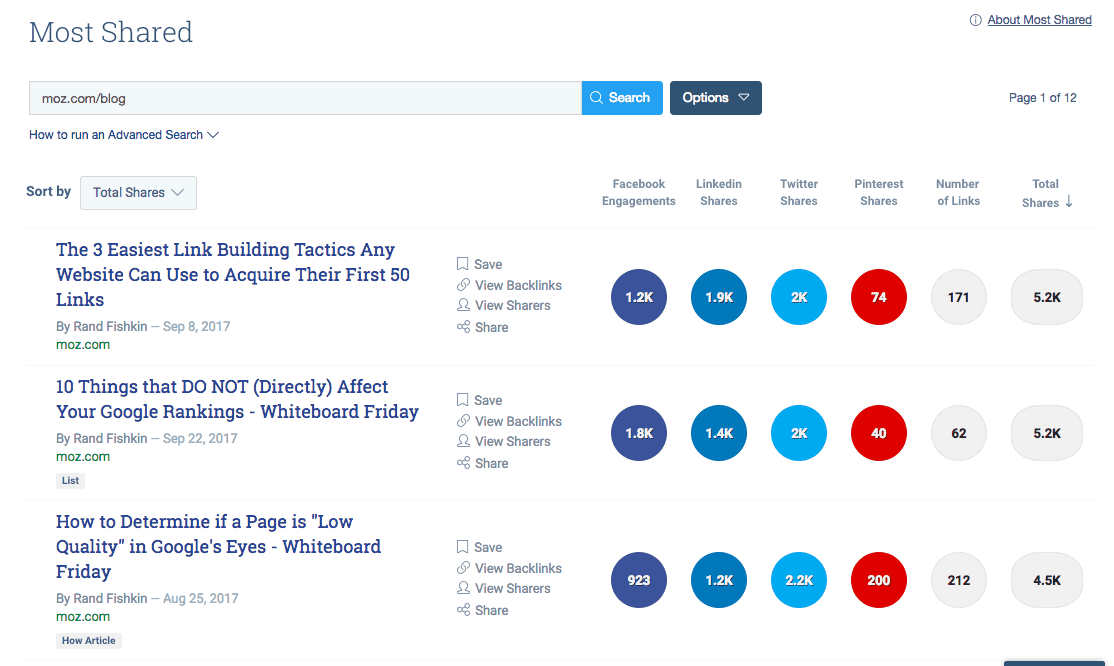Open the About Most Shared link
1114x666 pixels.
[1039, 19]
